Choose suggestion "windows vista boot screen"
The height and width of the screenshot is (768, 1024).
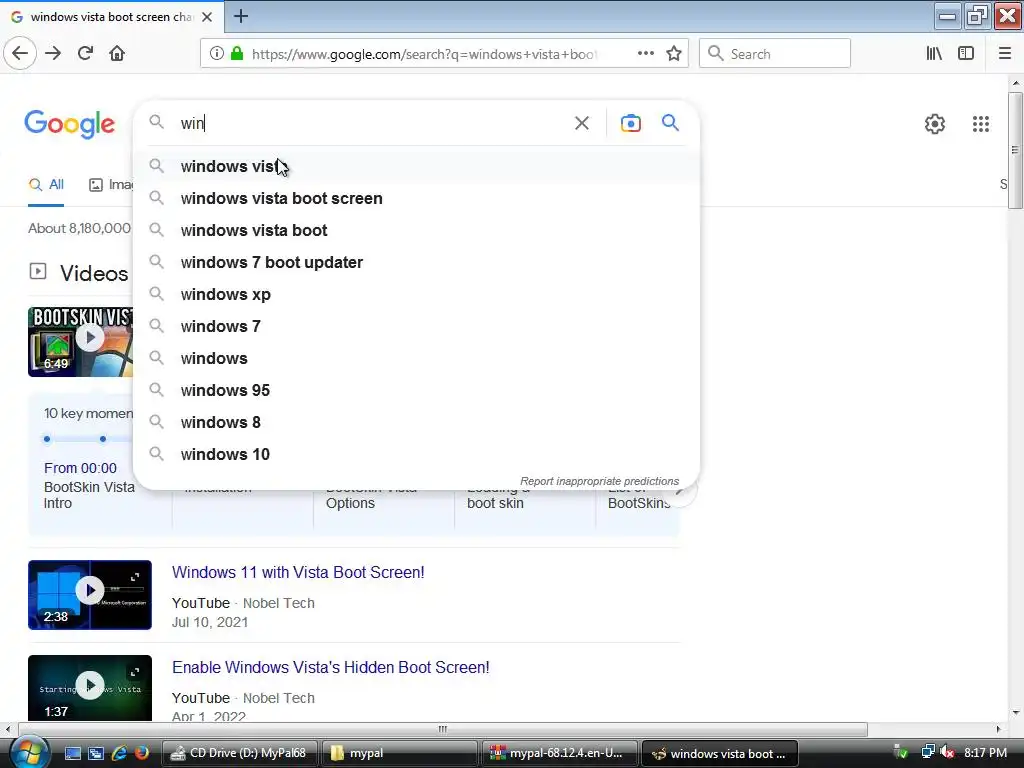pos(416,198)
